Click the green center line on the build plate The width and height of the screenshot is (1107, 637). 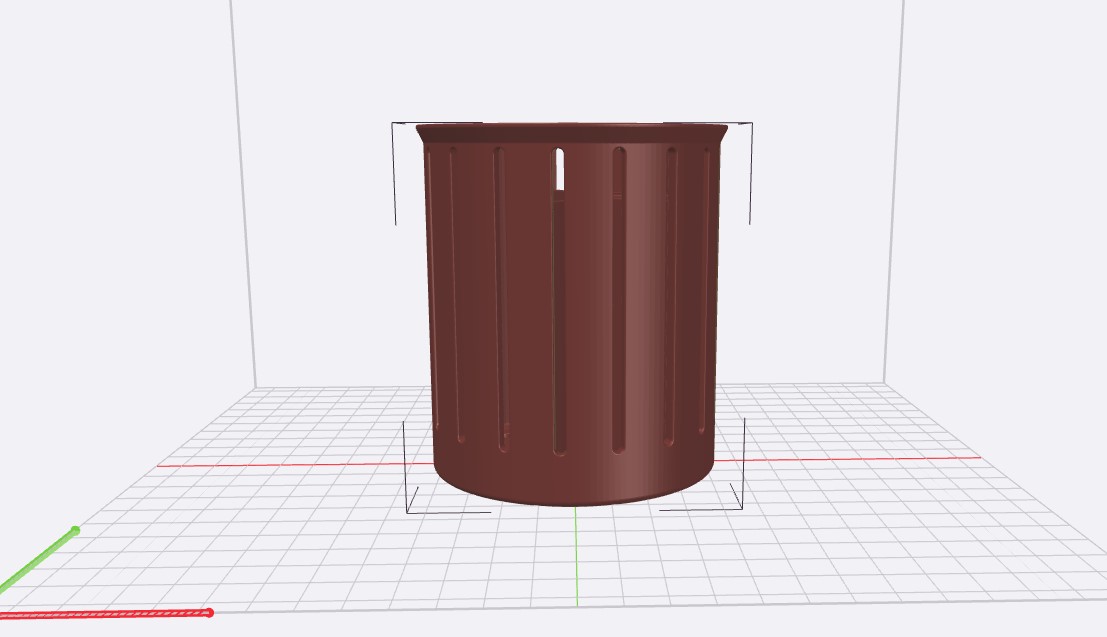(577, 556)
